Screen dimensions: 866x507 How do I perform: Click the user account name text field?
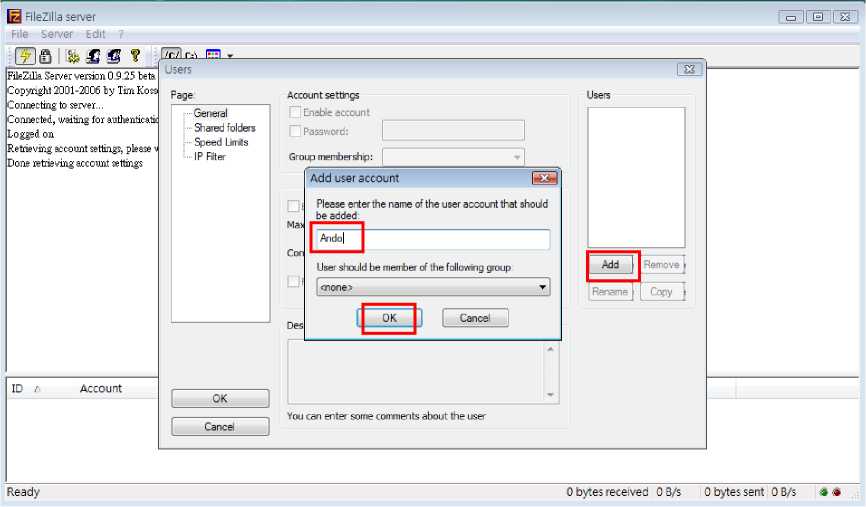pyautogui.click(x=433, y=240)
